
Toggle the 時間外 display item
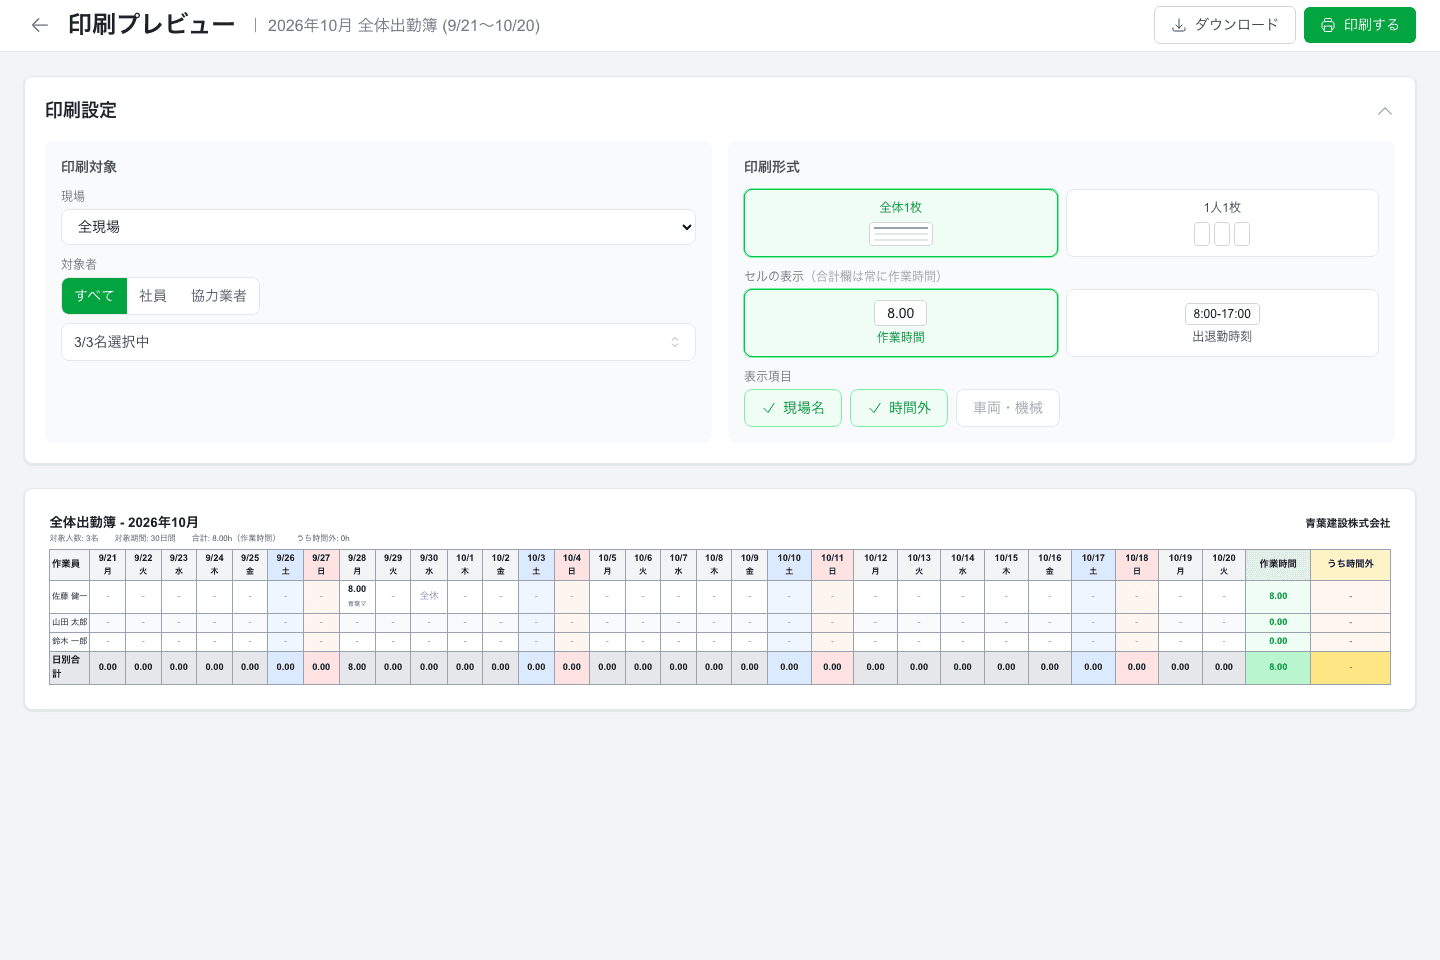coord(899,408)
